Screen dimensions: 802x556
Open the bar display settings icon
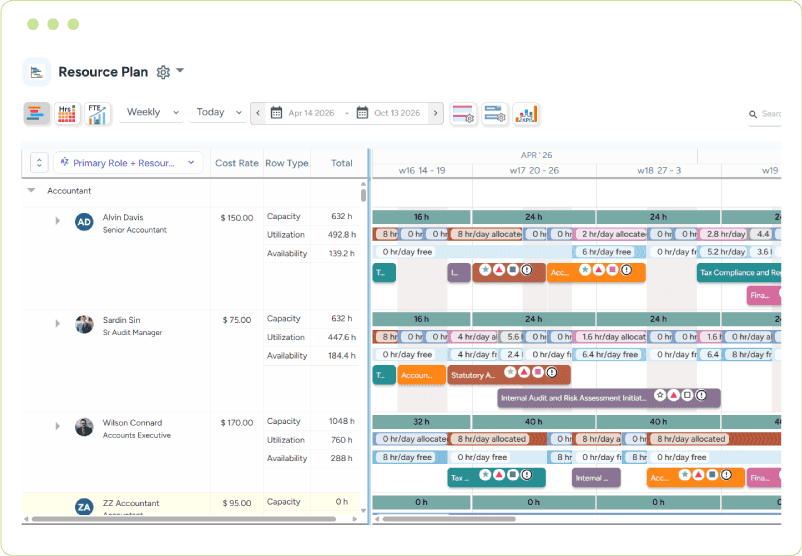(495, 114)
